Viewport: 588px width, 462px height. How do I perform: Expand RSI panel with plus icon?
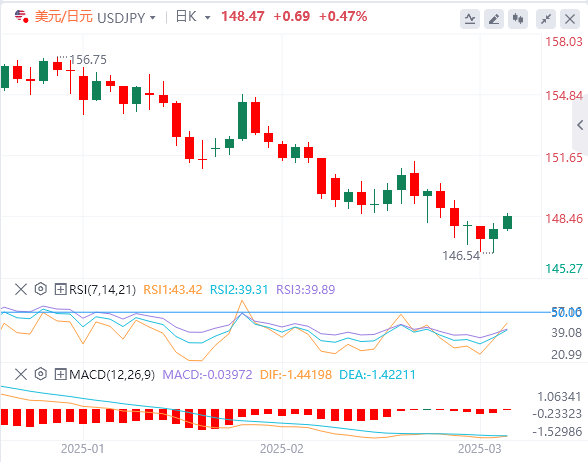pos(60,289)
